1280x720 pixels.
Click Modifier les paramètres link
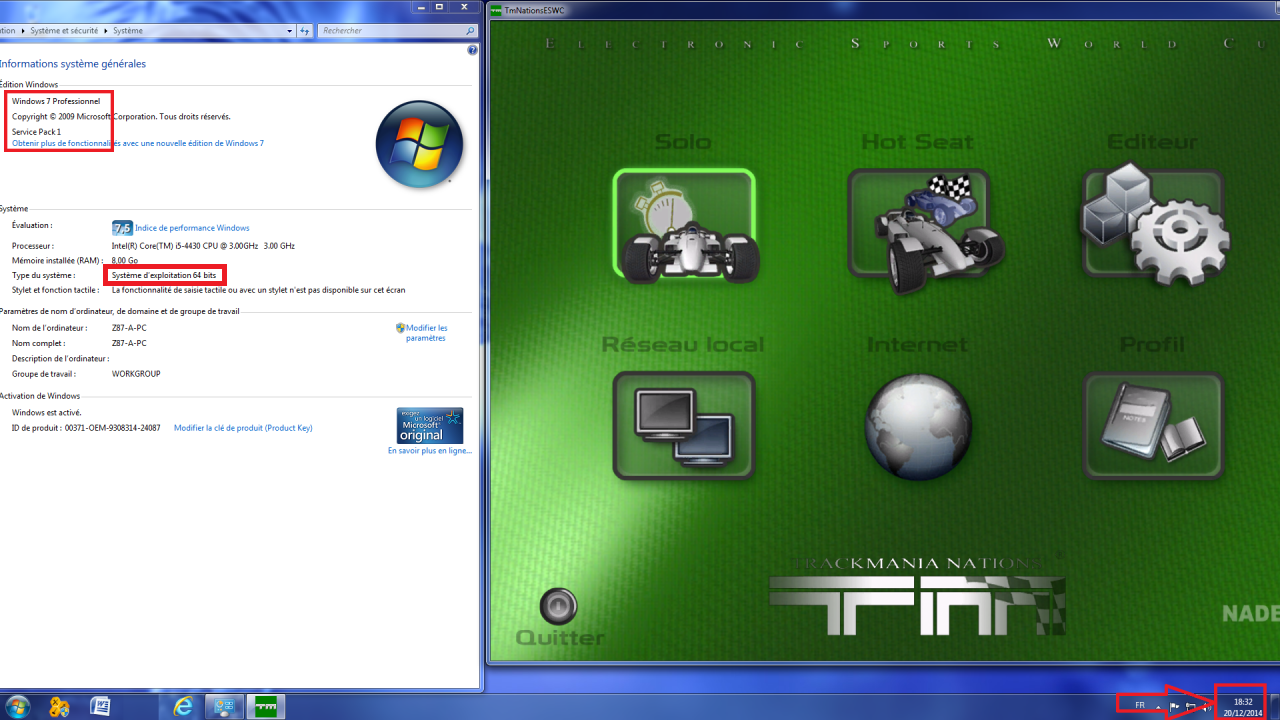point(427,333)
